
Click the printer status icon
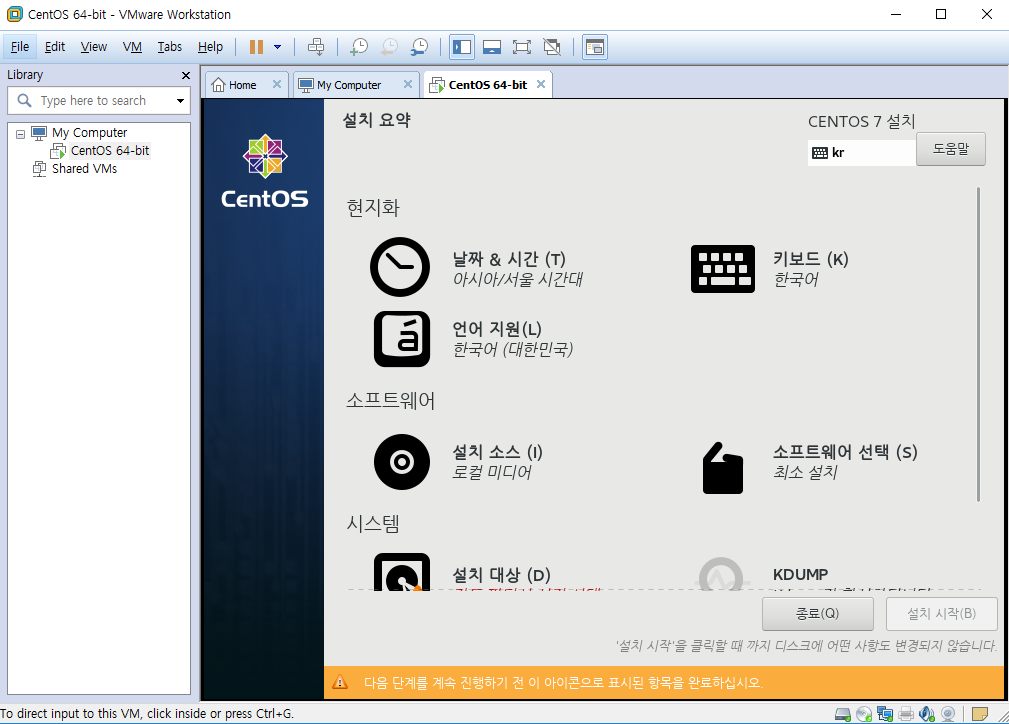(x=906, y=714)
